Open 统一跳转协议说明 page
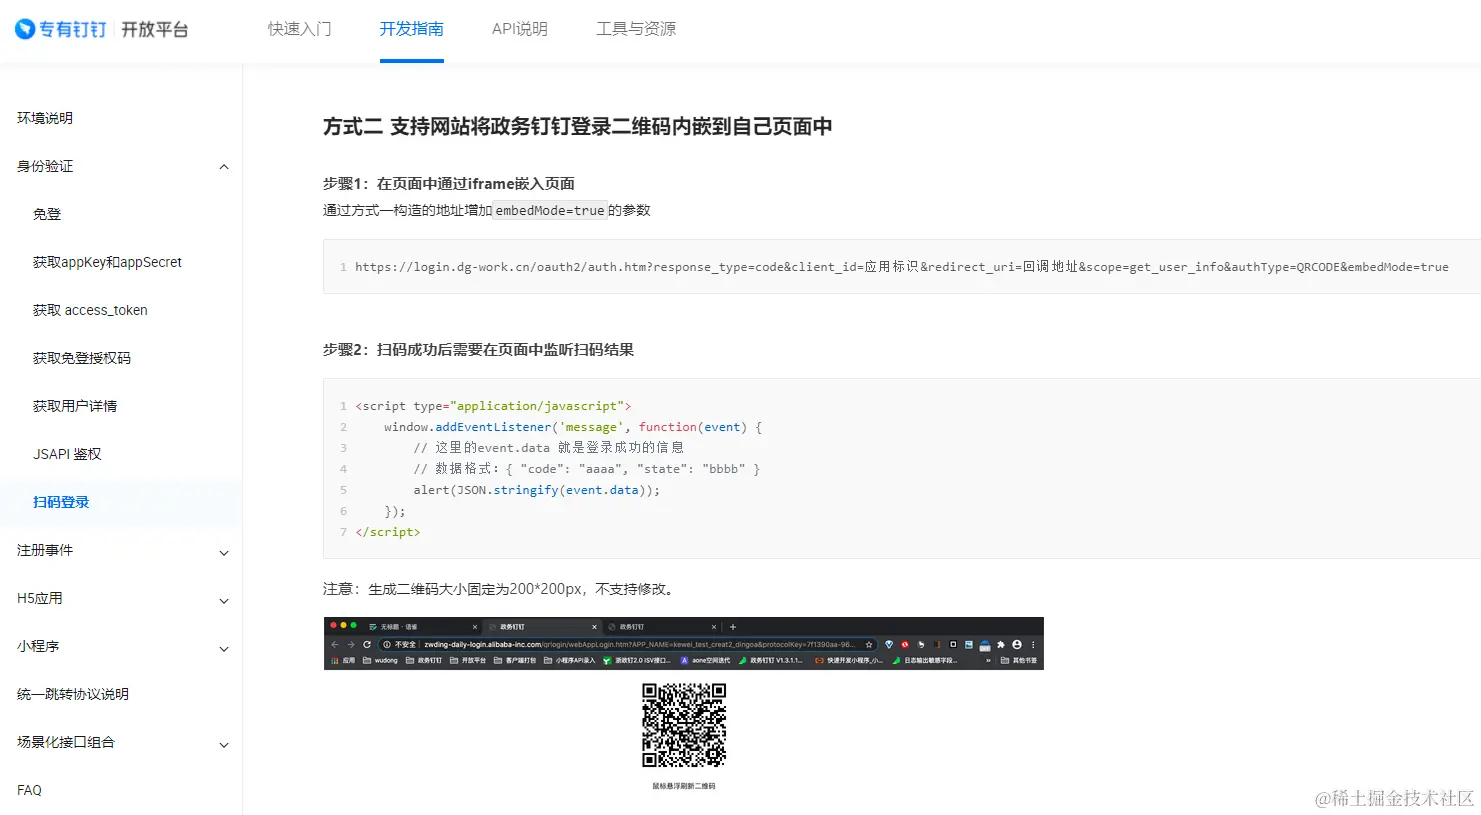This screenshot has height=815, width=1481. click(73, 694)
